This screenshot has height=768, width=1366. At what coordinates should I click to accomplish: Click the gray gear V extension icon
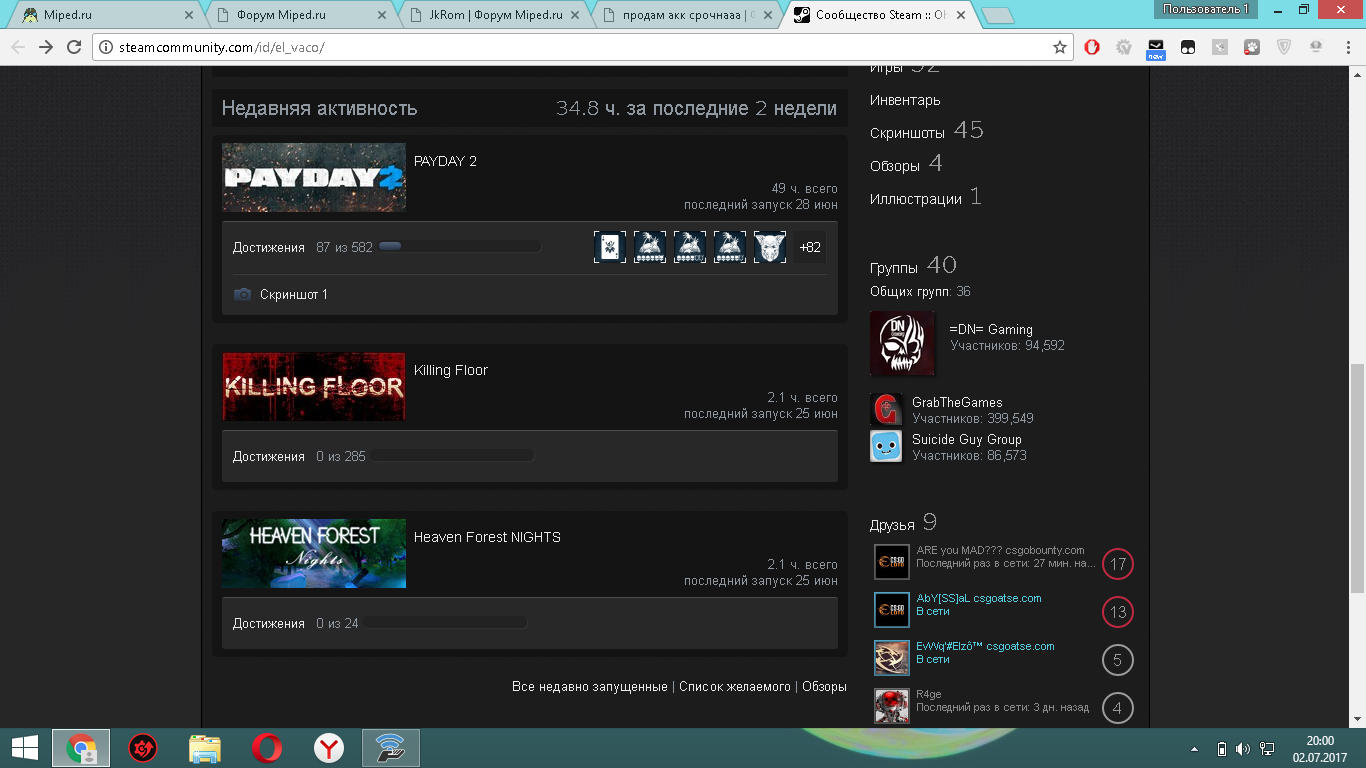pyautogui.click(x=1123, y=47)
